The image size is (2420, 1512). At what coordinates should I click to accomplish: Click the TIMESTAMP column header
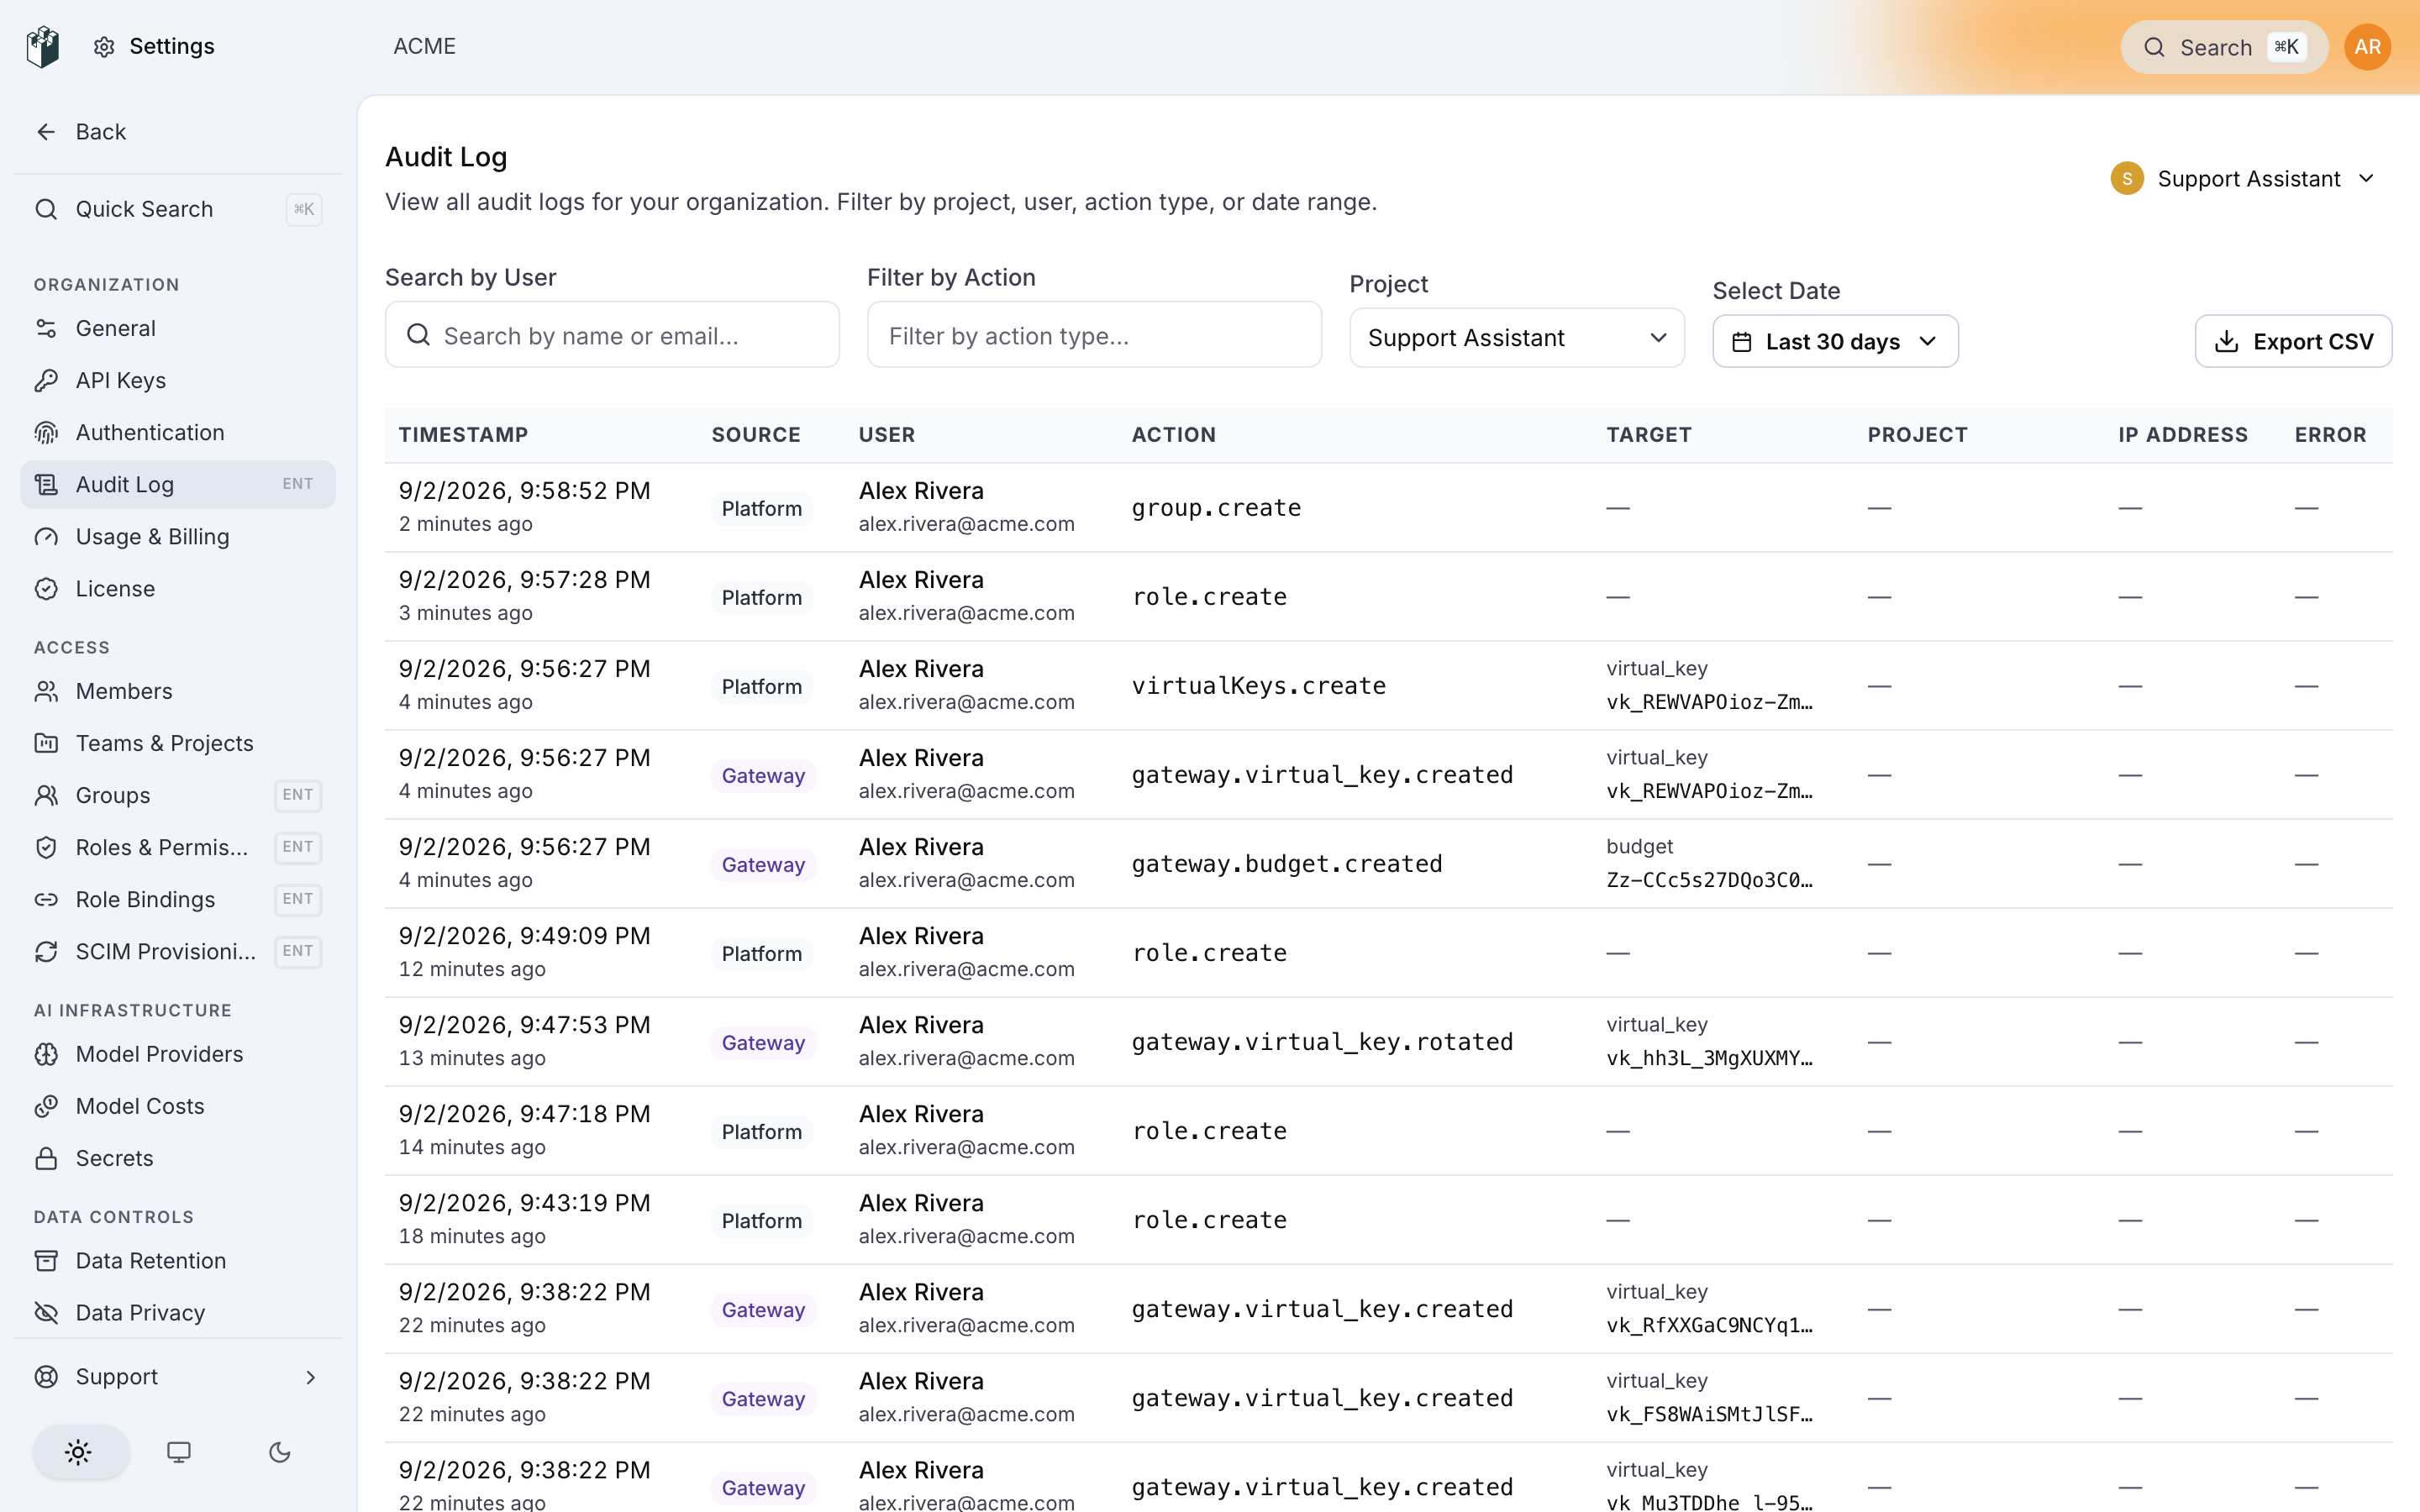point(463,435)
